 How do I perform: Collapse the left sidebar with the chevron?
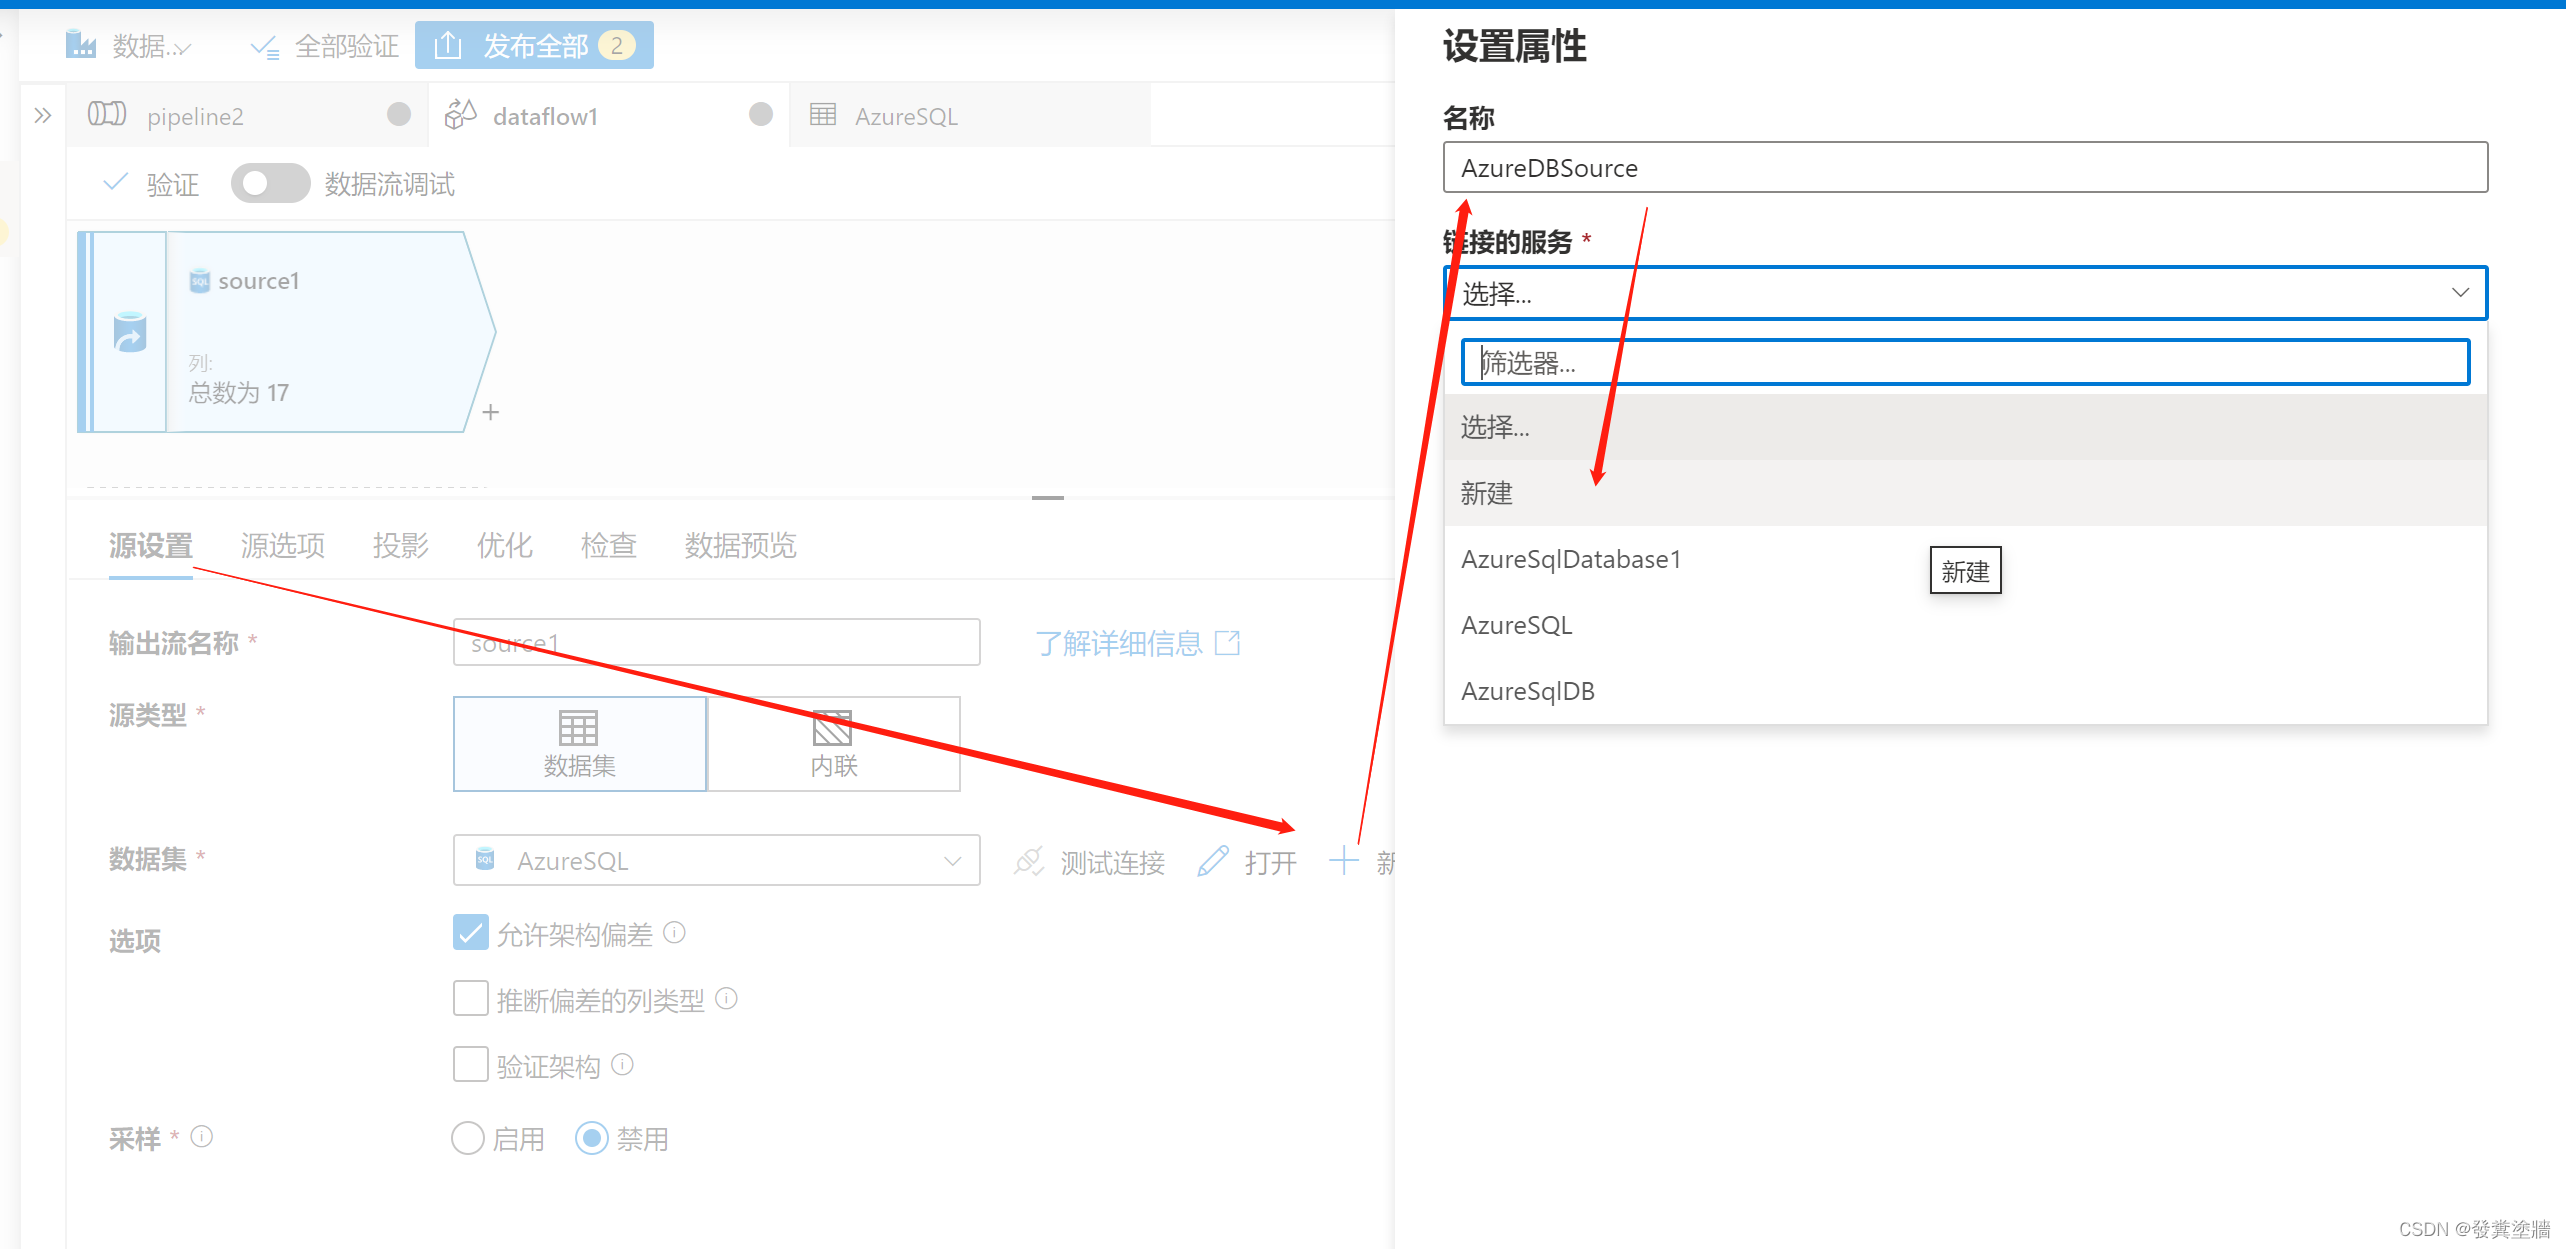[42, 115]
